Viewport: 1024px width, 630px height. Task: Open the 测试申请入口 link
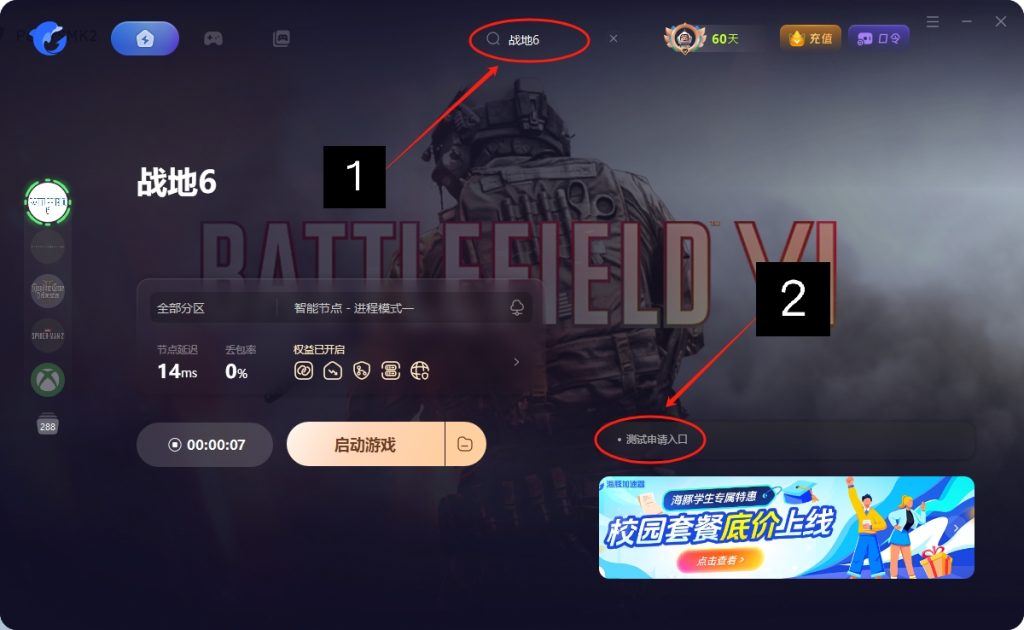pos(656,439)
